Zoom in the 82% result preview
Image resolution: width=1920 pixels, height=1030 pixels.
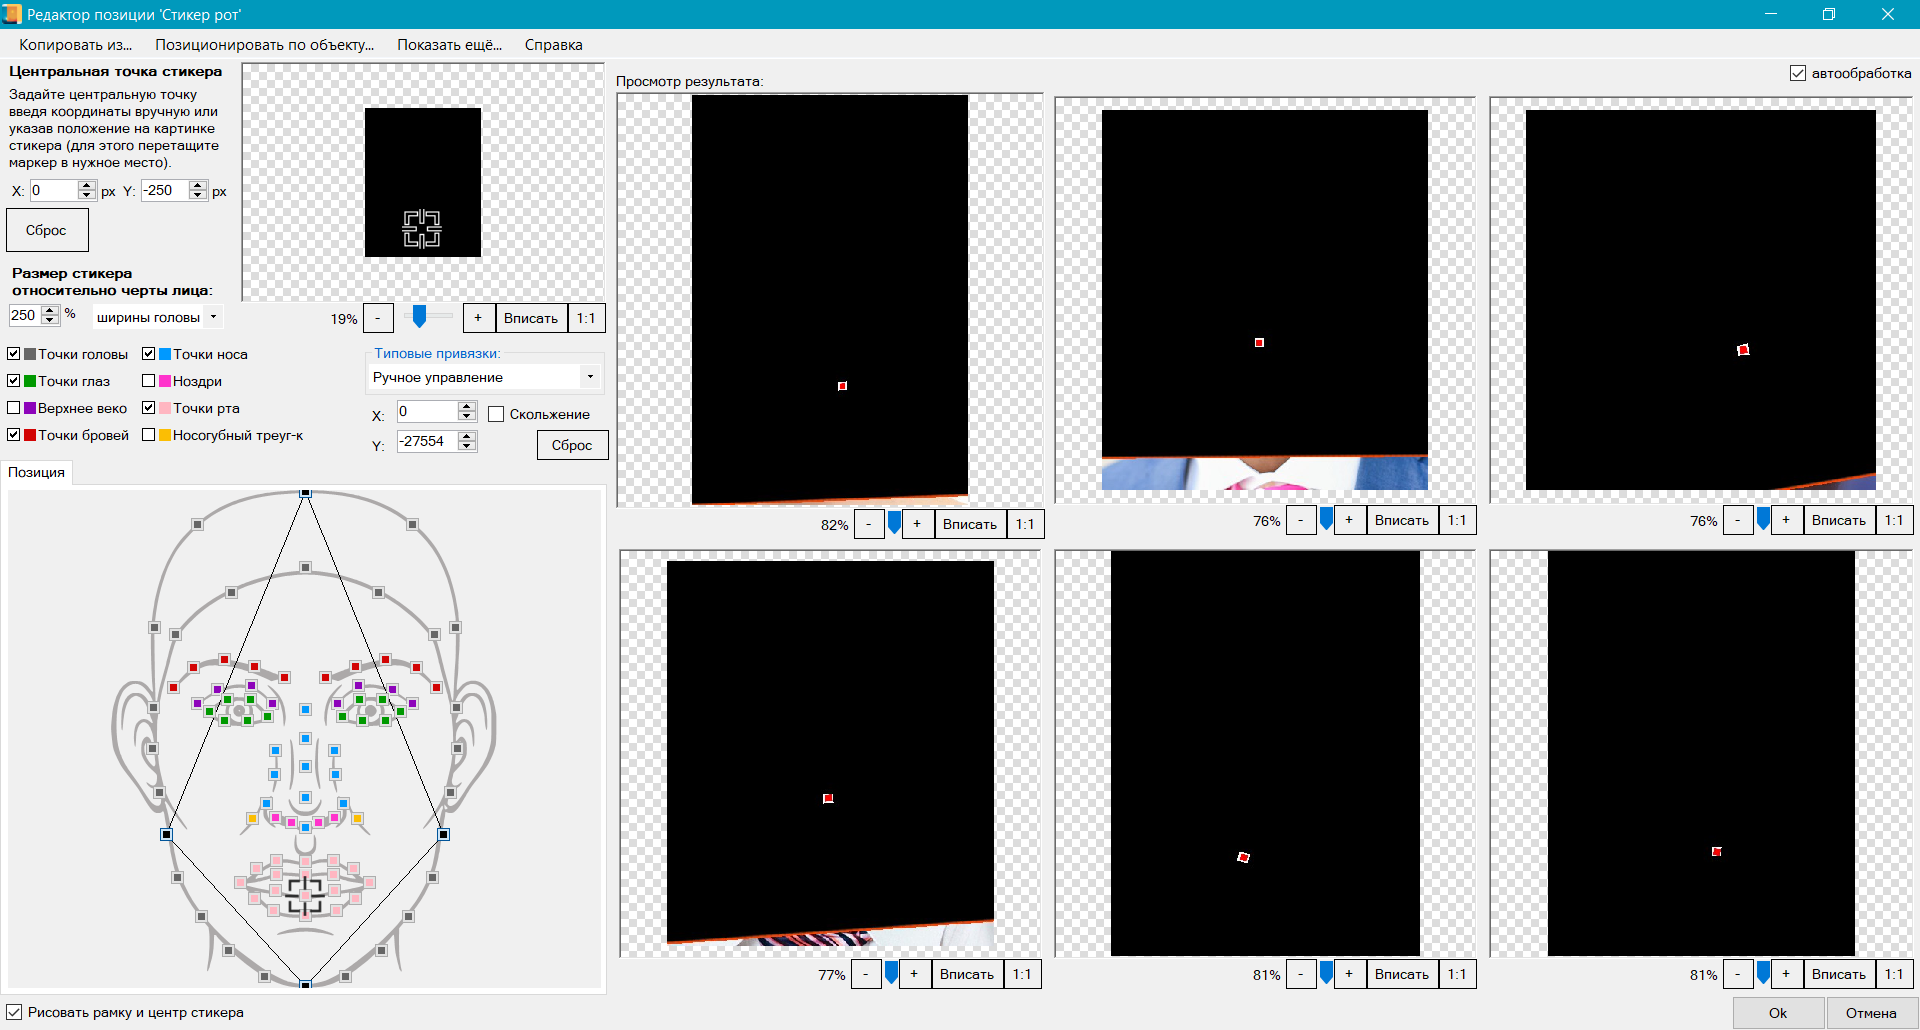pos(917,524)
